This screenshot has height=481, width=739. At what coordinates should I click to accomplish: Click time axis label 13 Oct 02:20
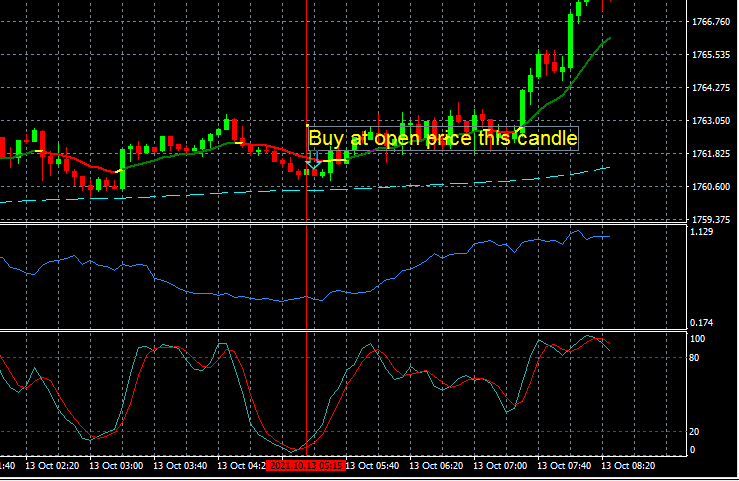pos(52,466)
